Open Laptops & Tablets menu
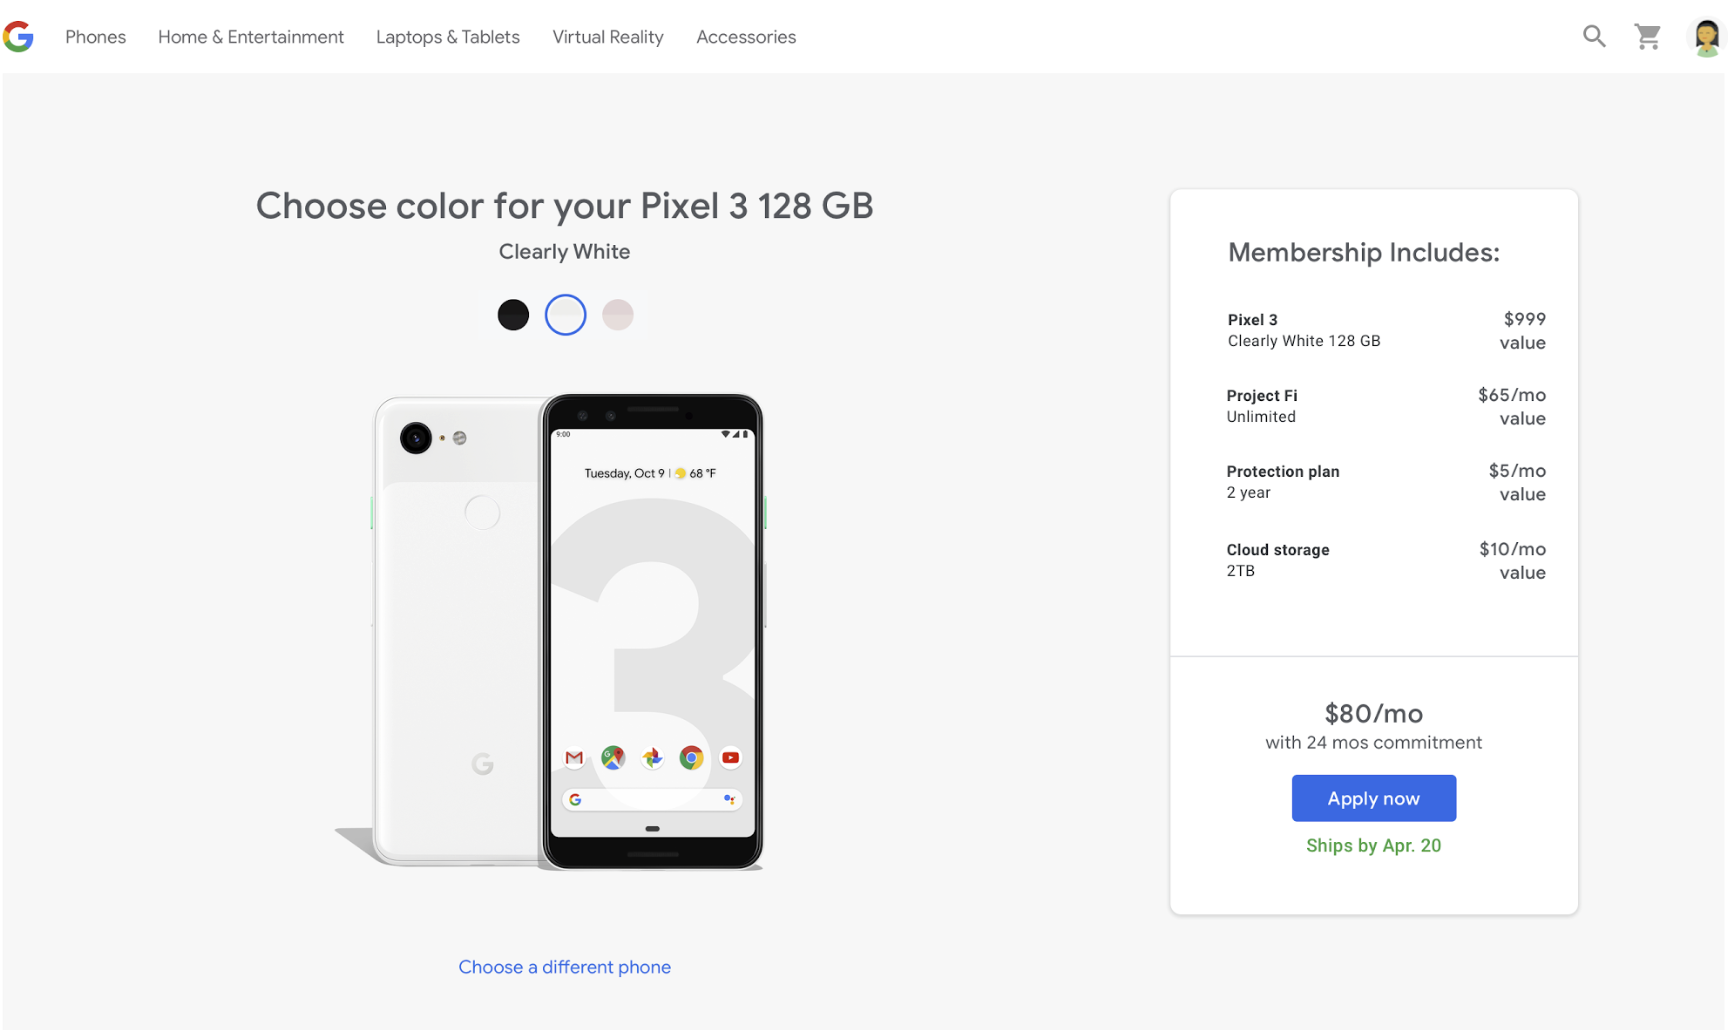The width and height of the screenshot is (1728, 1030). [x=448, y=37]
